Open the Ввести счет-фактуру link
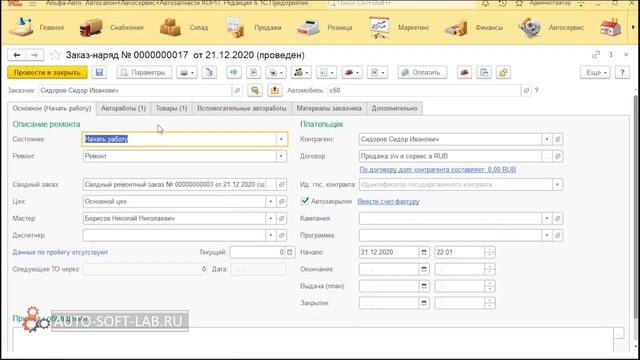This screenshot has height=360, width=640. 388,201
